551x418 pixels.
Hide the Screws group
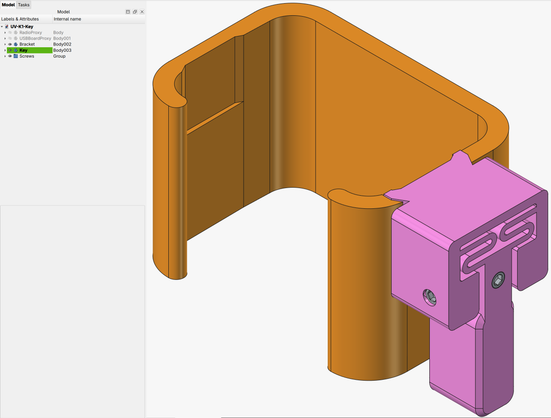coord(10,56)
